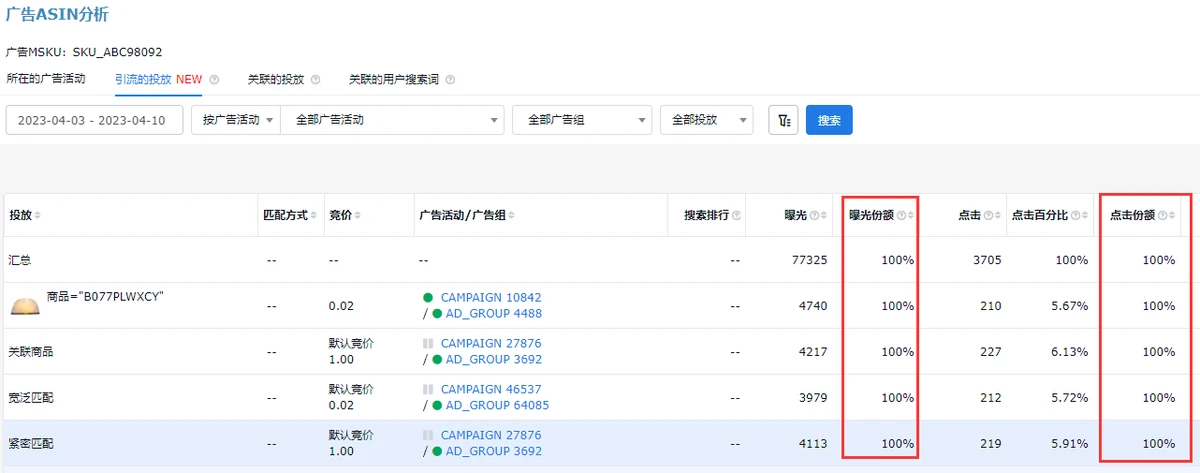This screenshot has width=1200, height=473.
Task: Click help icon next to 关联的投放 tab
Action: tap(315, 79)
